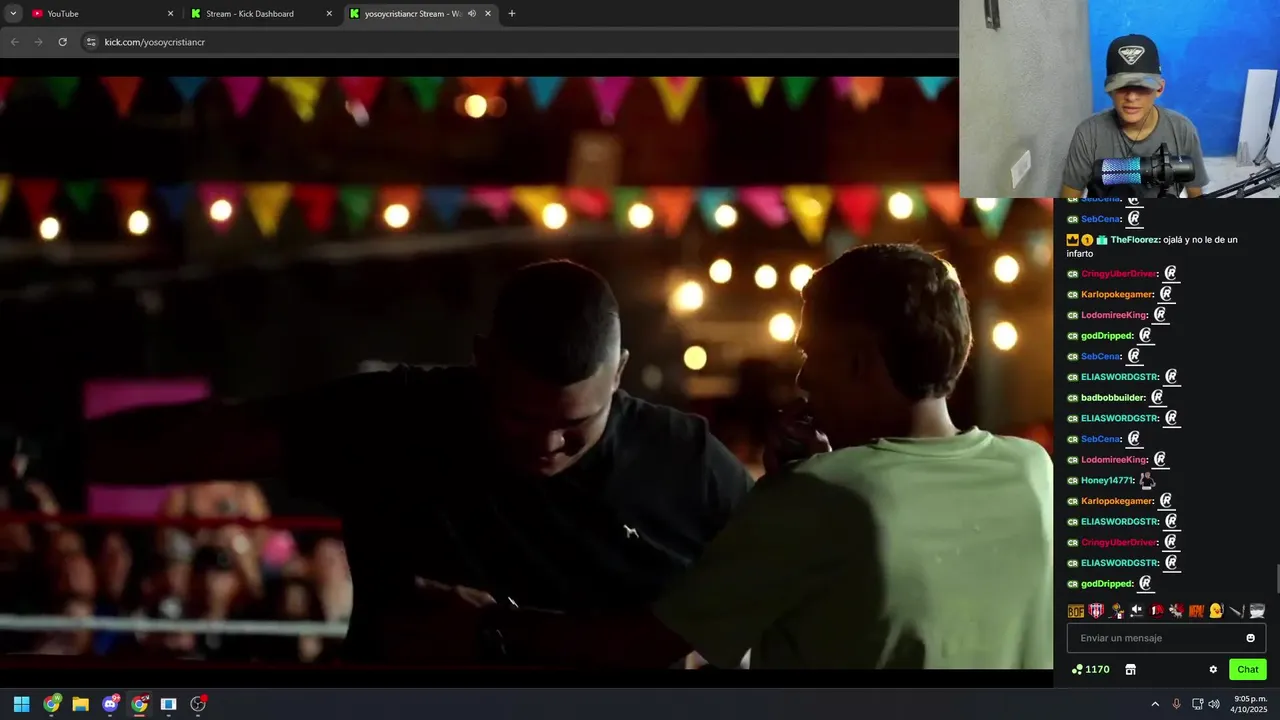
Task: Open TheFloorez's chat profile
Action: pyautogui.click(x=1136, y=240)
